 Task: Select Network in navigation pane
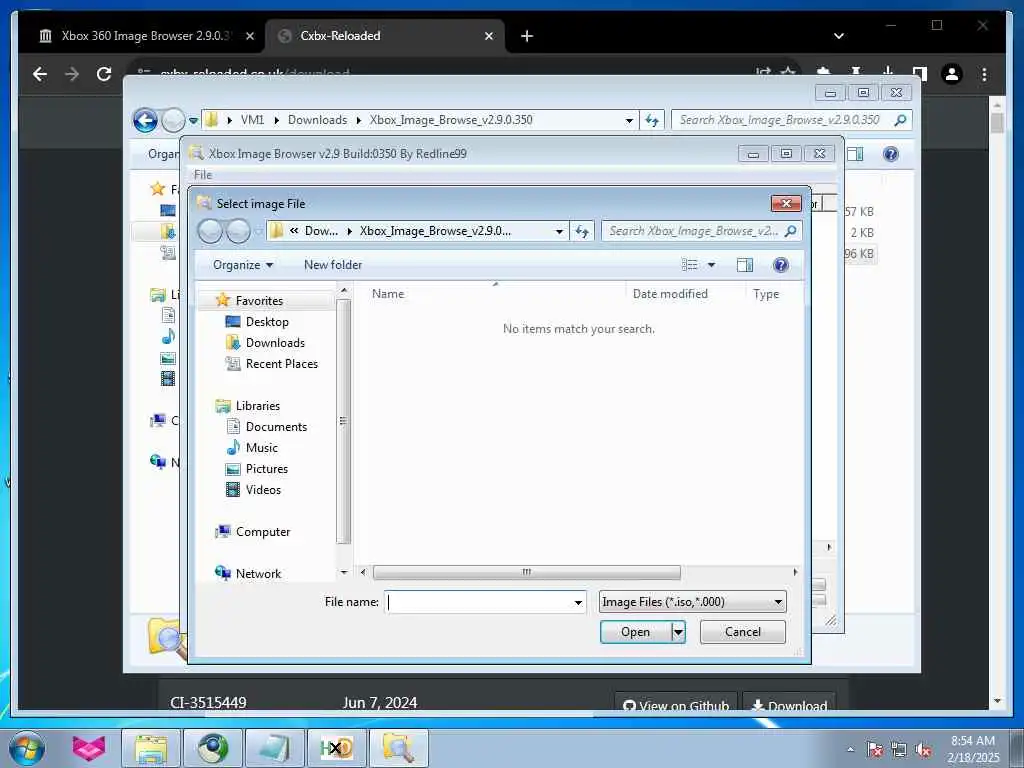(x=258, y=573)
